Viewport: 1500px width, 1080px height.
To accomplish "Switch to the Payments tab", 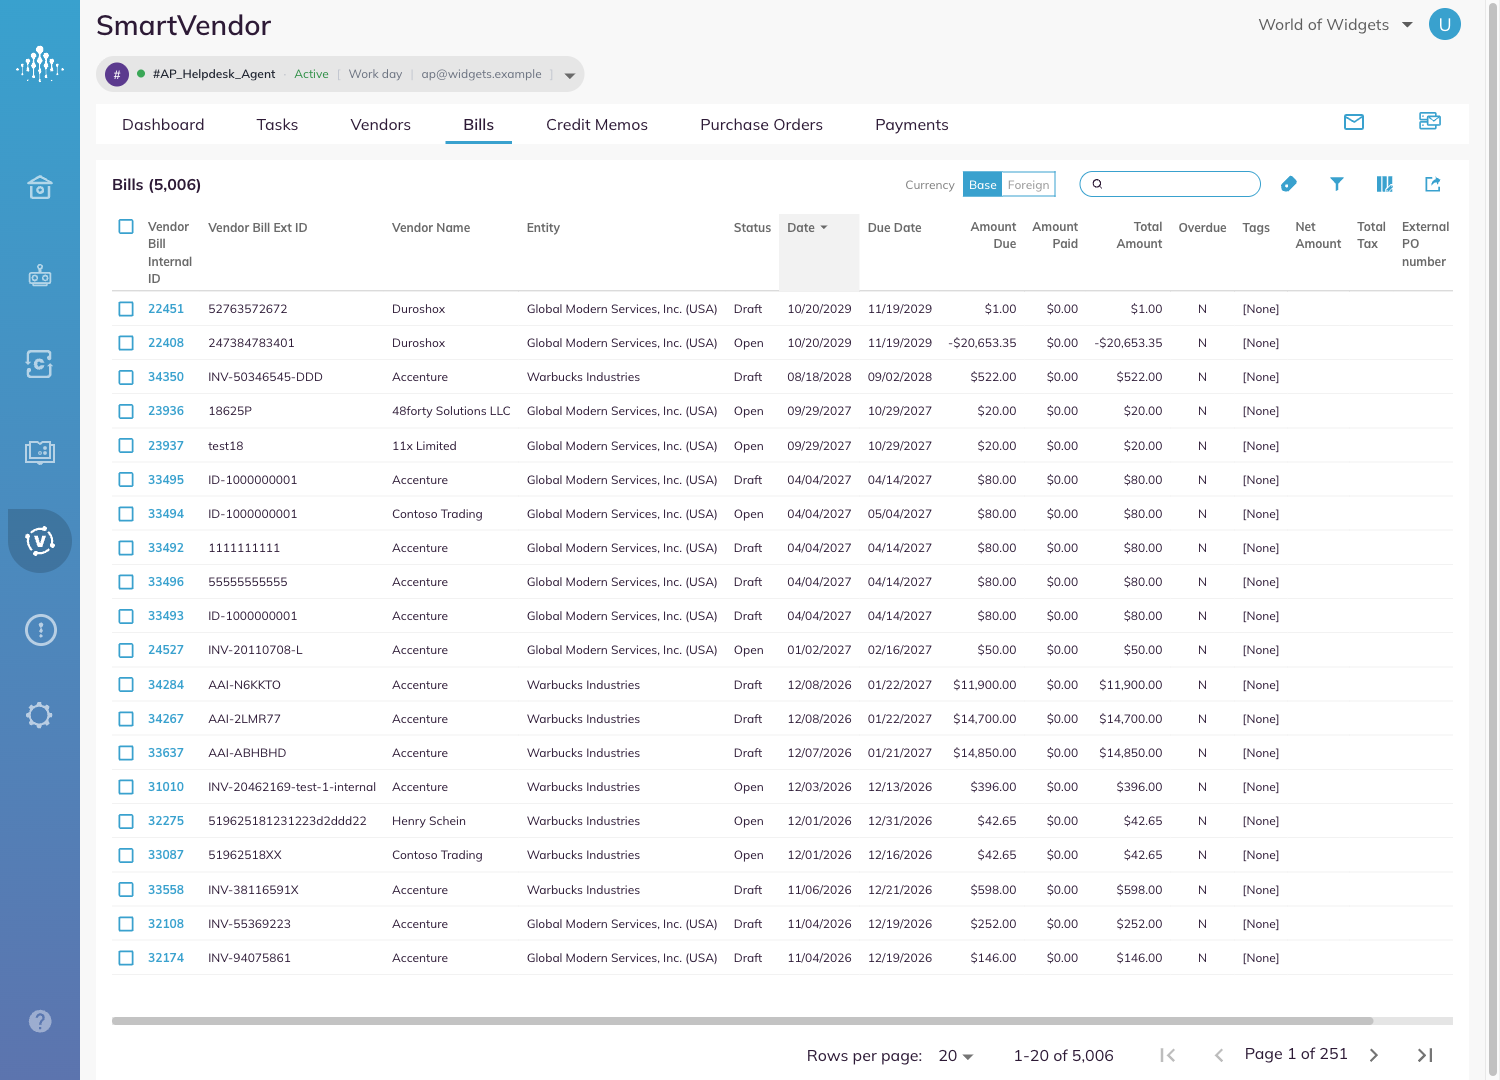I will point(911,125).
